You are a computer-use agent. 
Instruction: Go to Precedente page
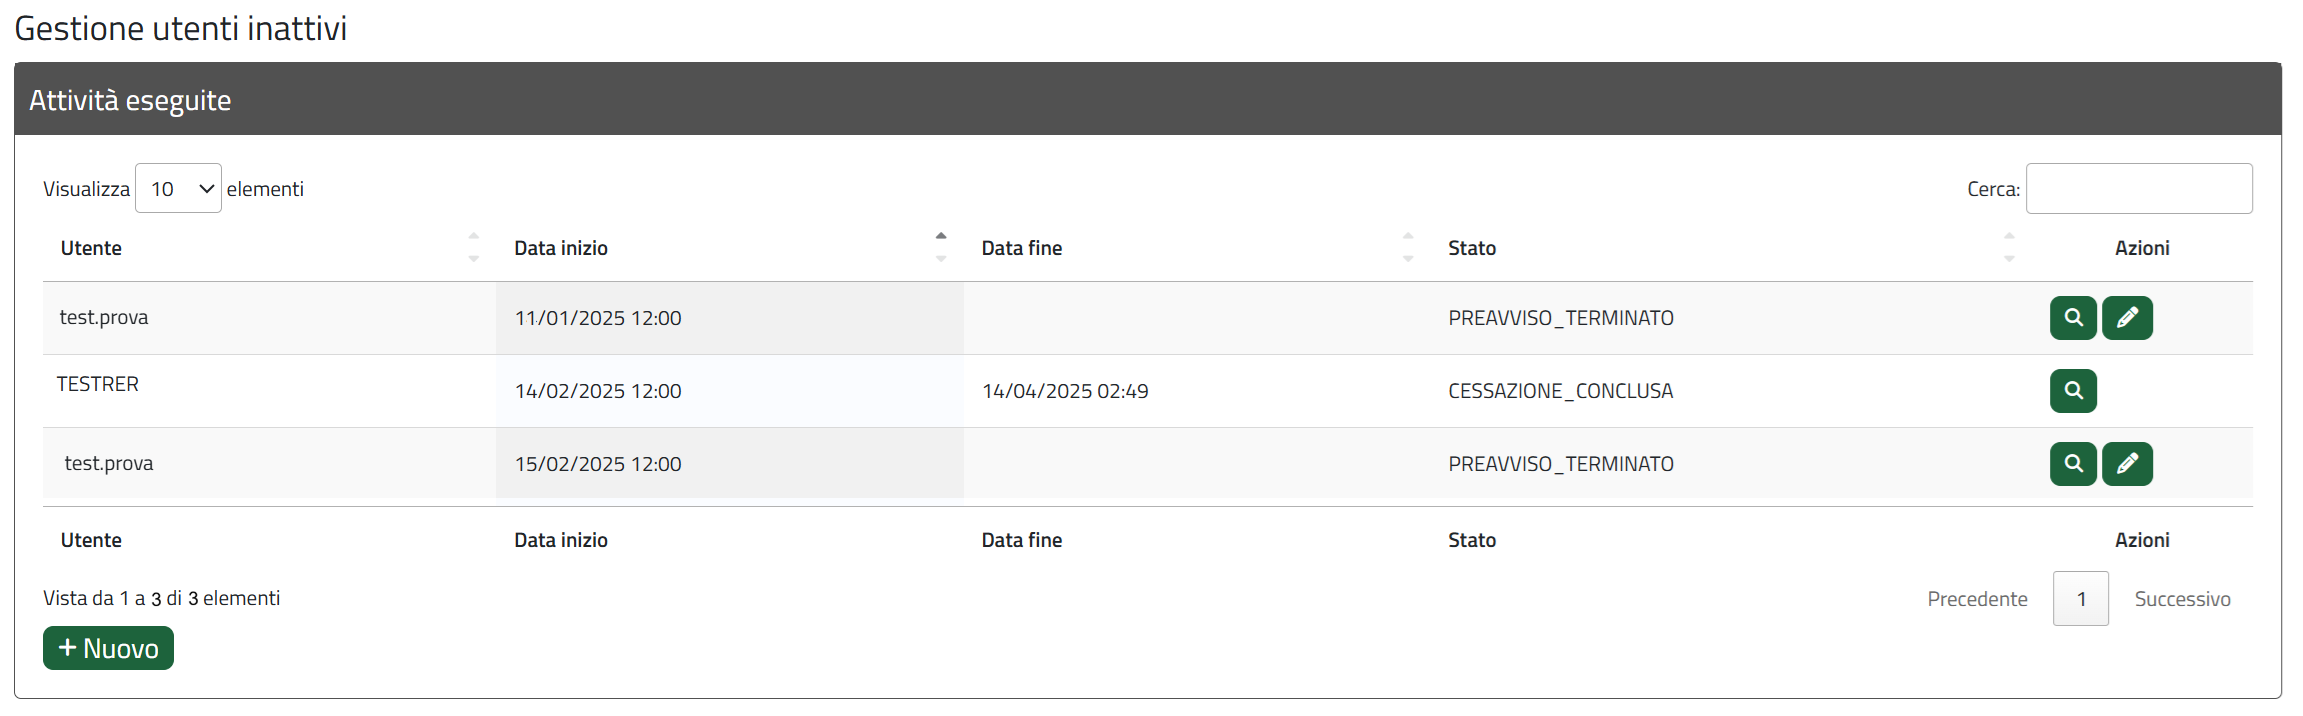(x=1977, y=599)
